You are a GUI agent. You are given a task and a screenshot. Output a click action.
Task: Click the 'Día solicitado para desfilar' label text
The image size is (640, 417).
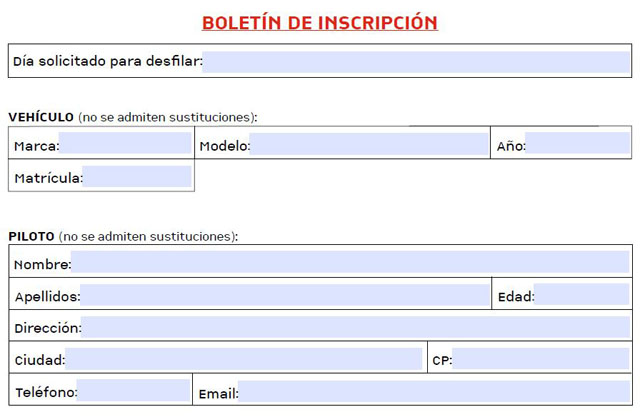tap(107, 62)
